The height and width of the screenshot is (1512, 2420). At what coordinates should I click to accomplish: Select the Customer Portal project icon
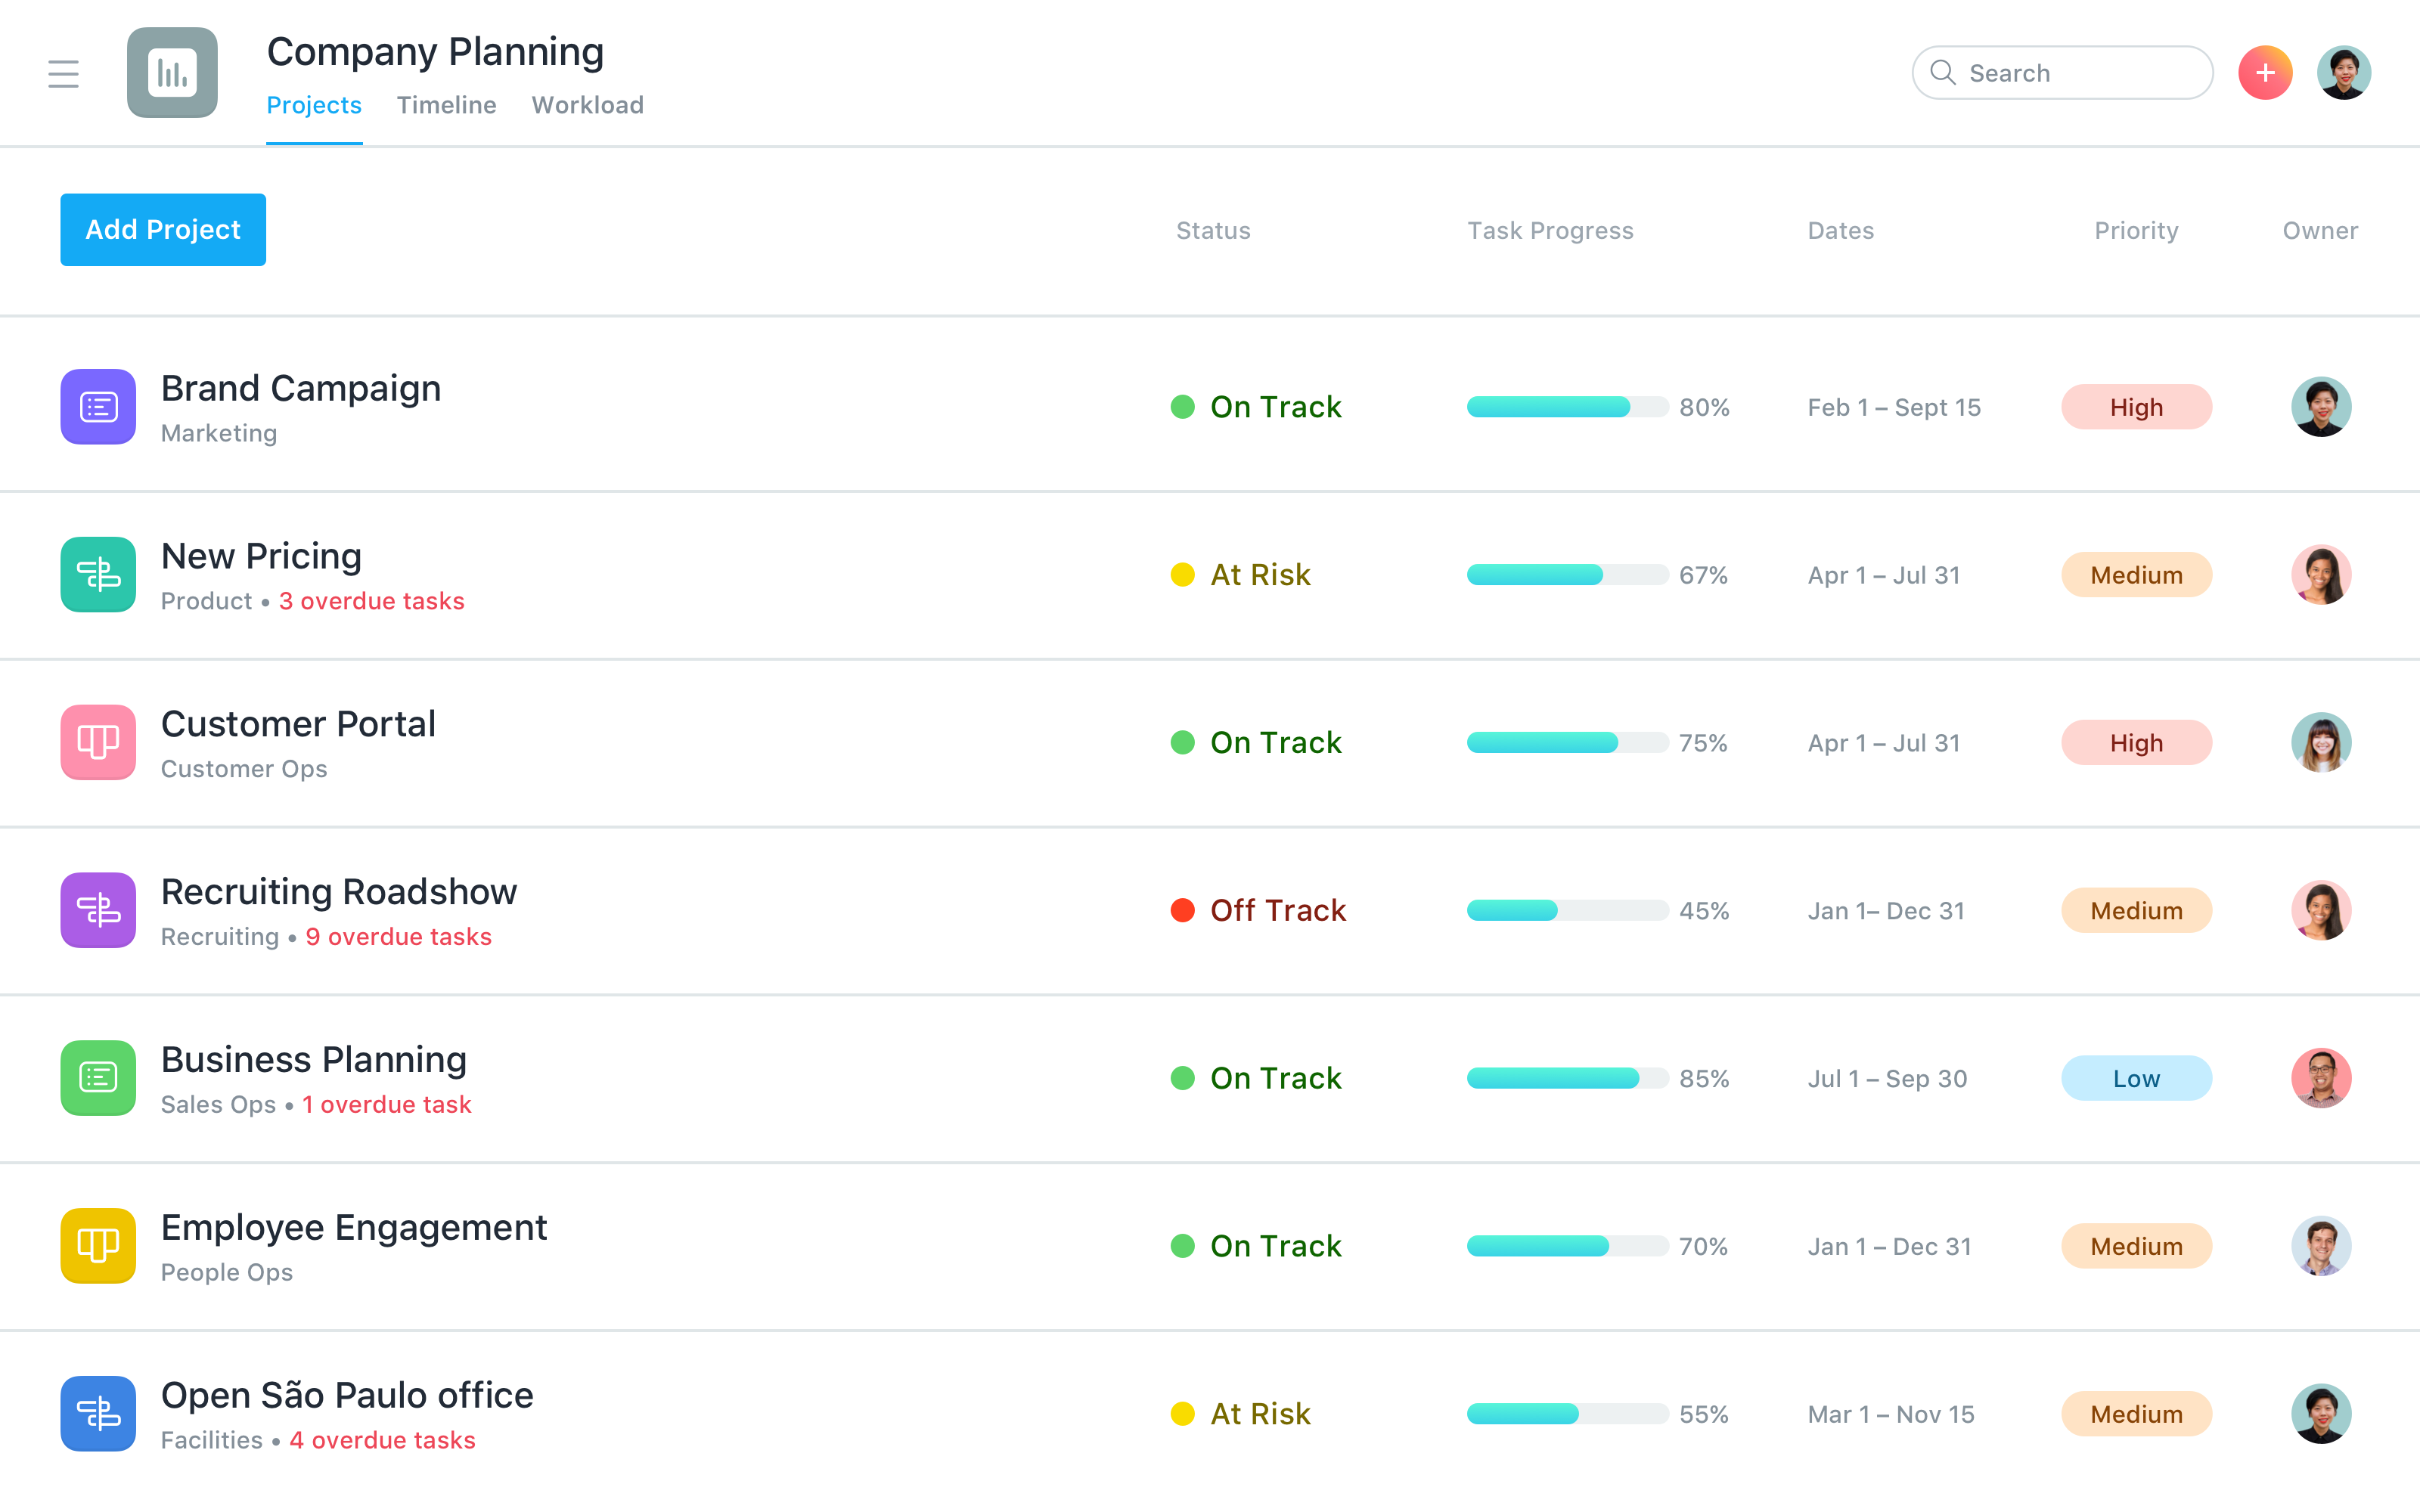(97, 742)
